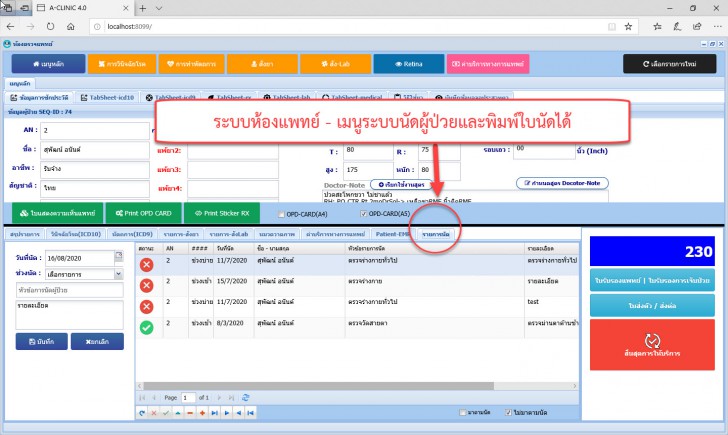
Task: Click the height field showing 175
Action: coord(368,170)
